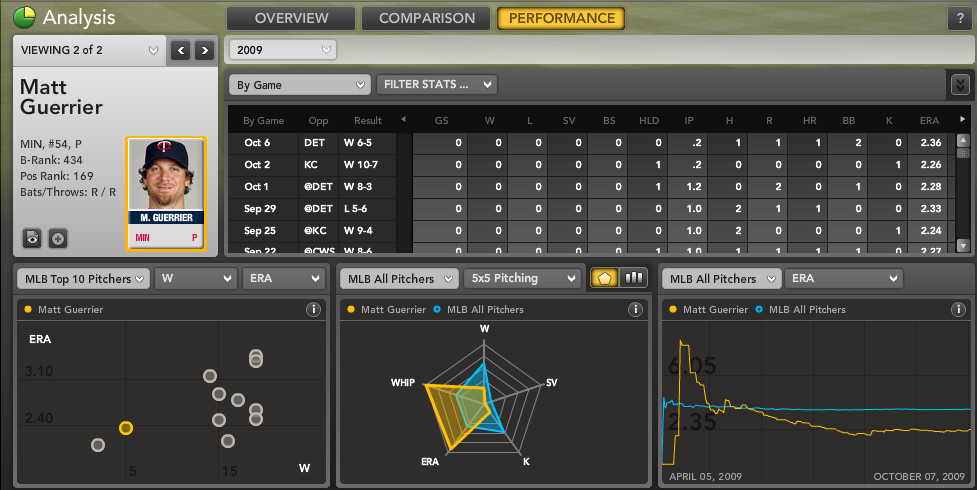Open info for the ERA trend line chart
The width and height of the screenshot is (977, 490).
pyautogui.click(x=957, y=310)
